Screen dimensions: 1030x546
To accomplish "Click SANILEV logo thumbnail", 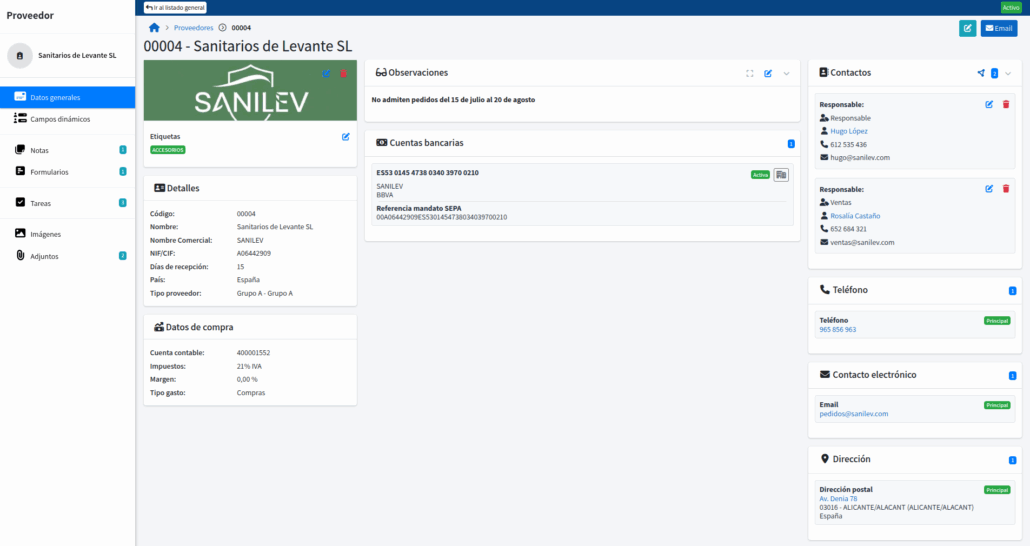I will pos(250,91).
